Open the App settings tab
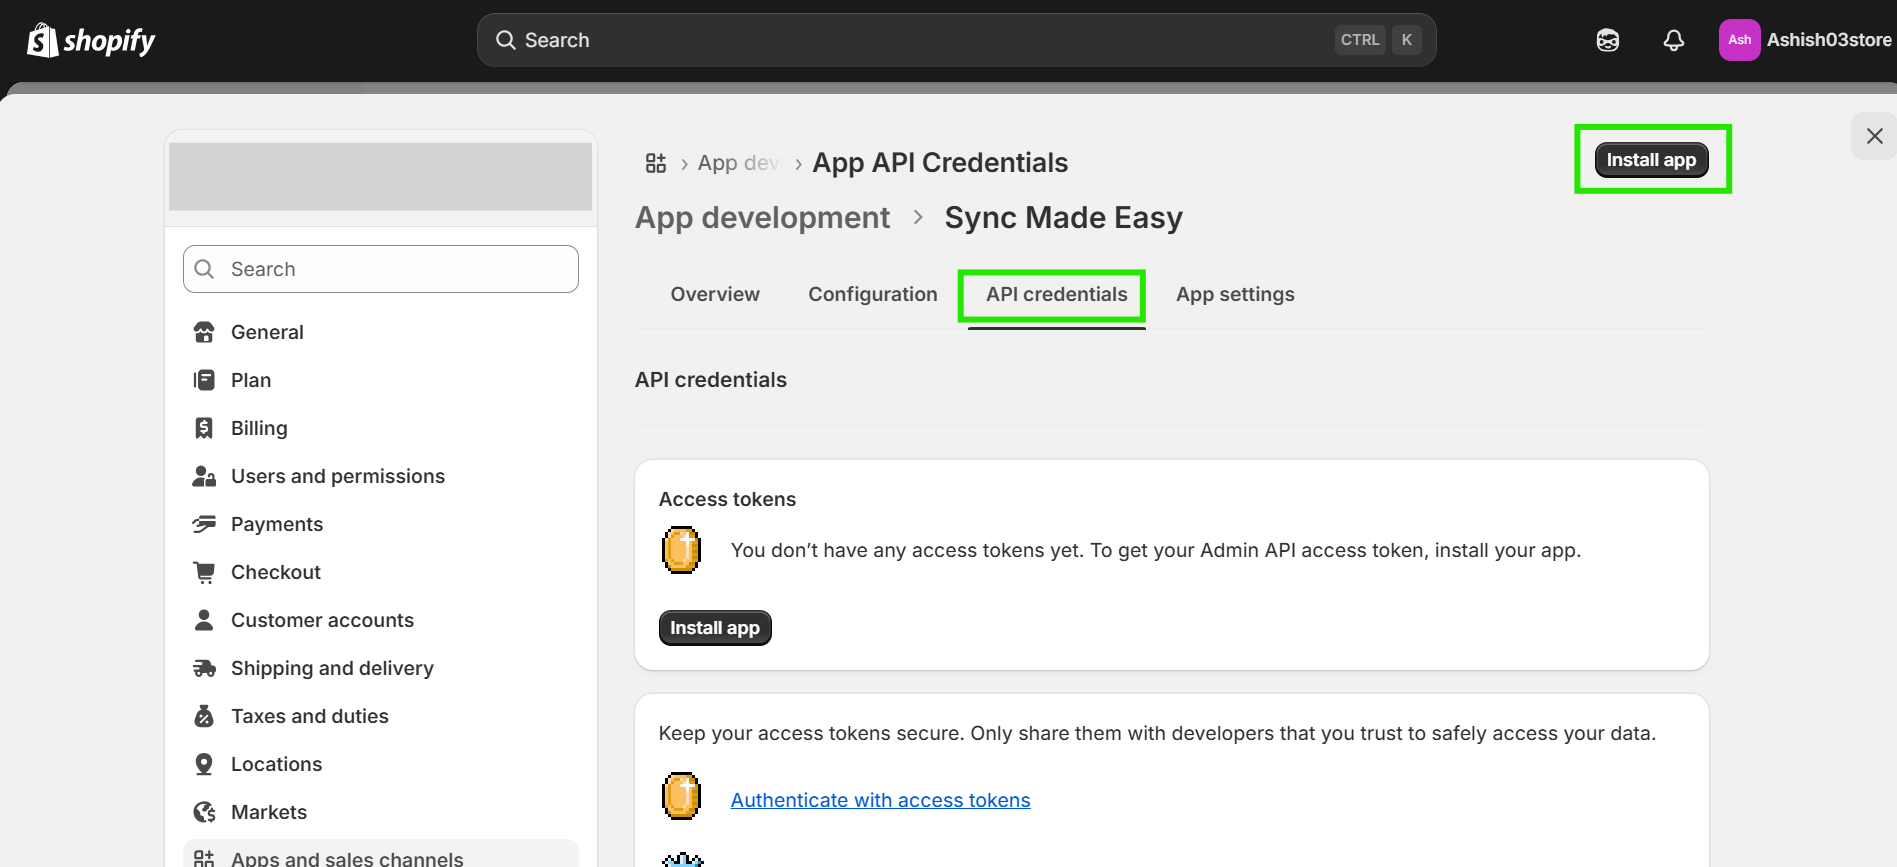This screenshot has height=867, width=1897. point(1235,294)
